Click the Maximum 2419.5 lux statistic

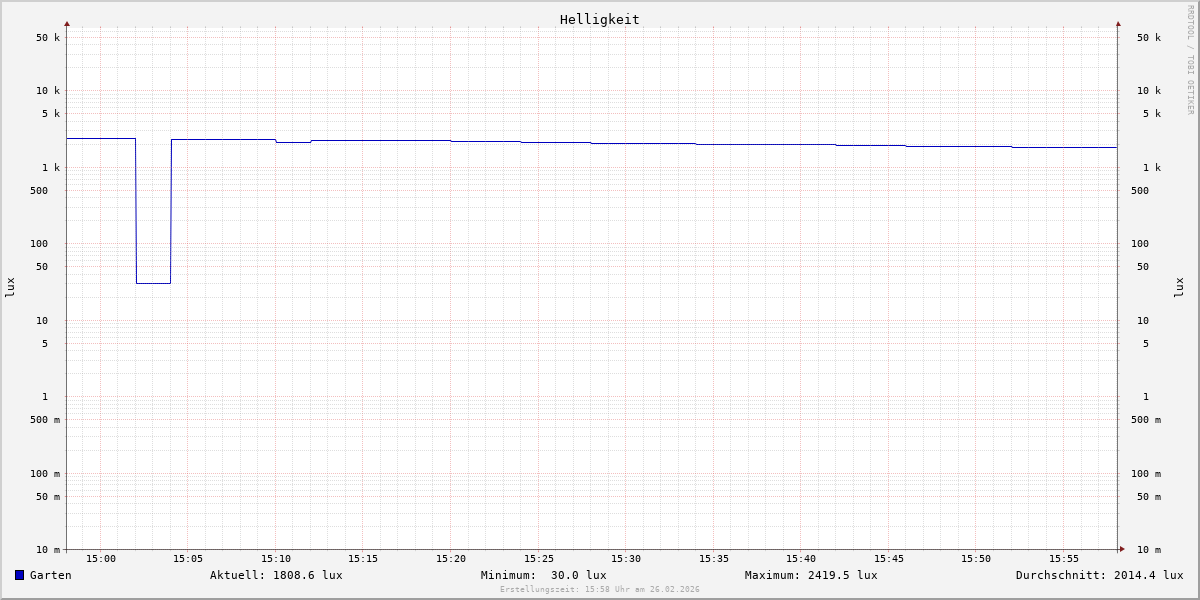(811, 575)
